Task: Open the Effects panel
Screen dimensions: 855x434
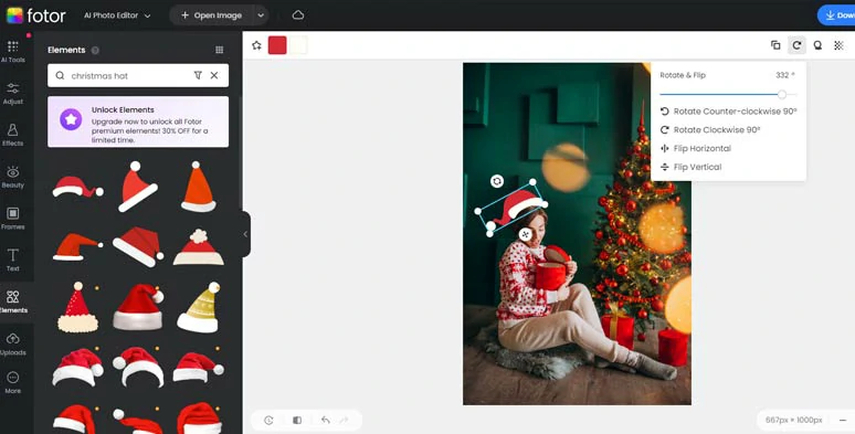Action: click(13, 135)
